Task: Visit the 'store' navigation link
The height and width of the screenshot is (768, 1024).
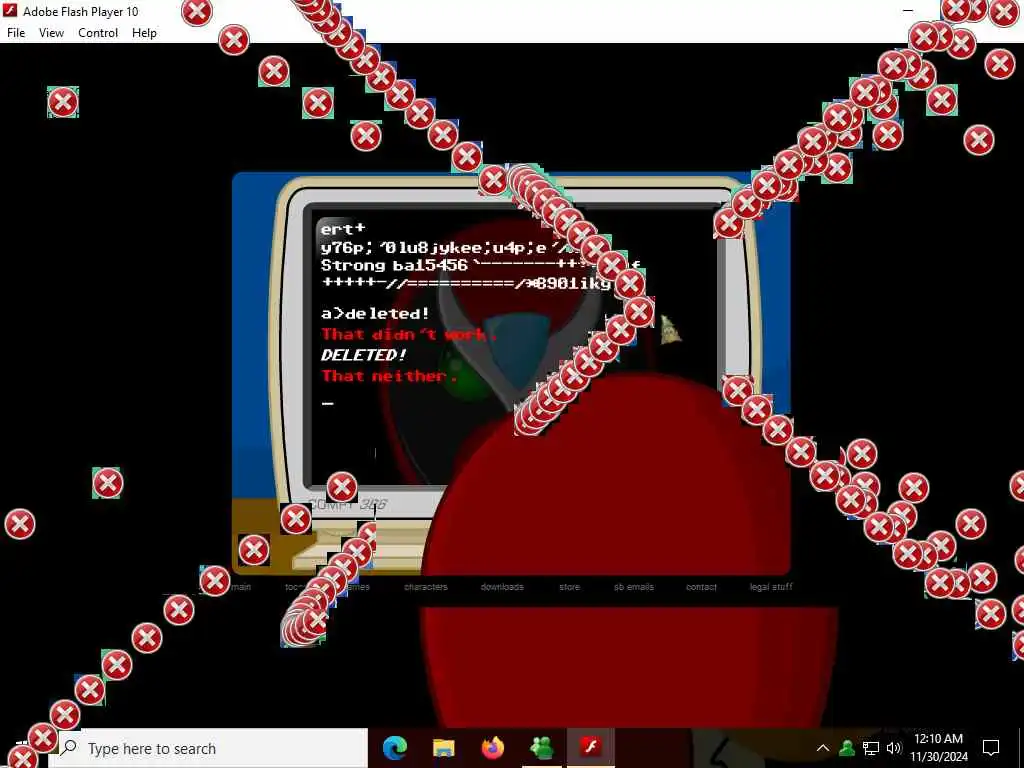Action: 569,586
